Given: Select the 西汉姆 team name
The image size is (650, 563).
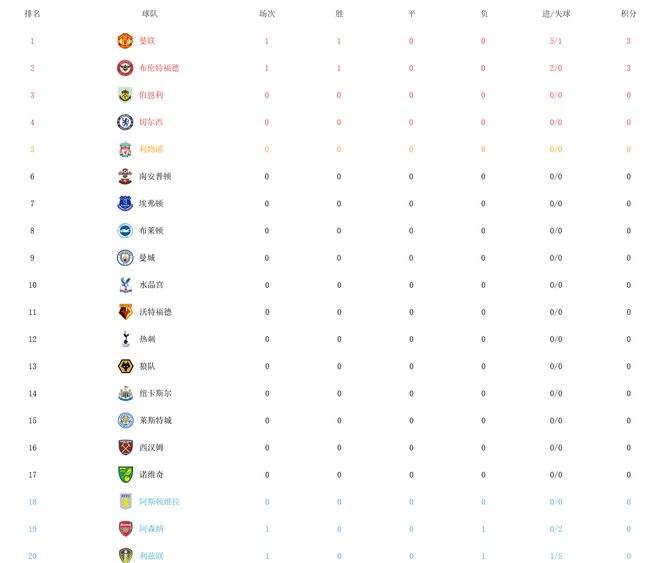Looking at the screenshot, I should coord(151,448).
